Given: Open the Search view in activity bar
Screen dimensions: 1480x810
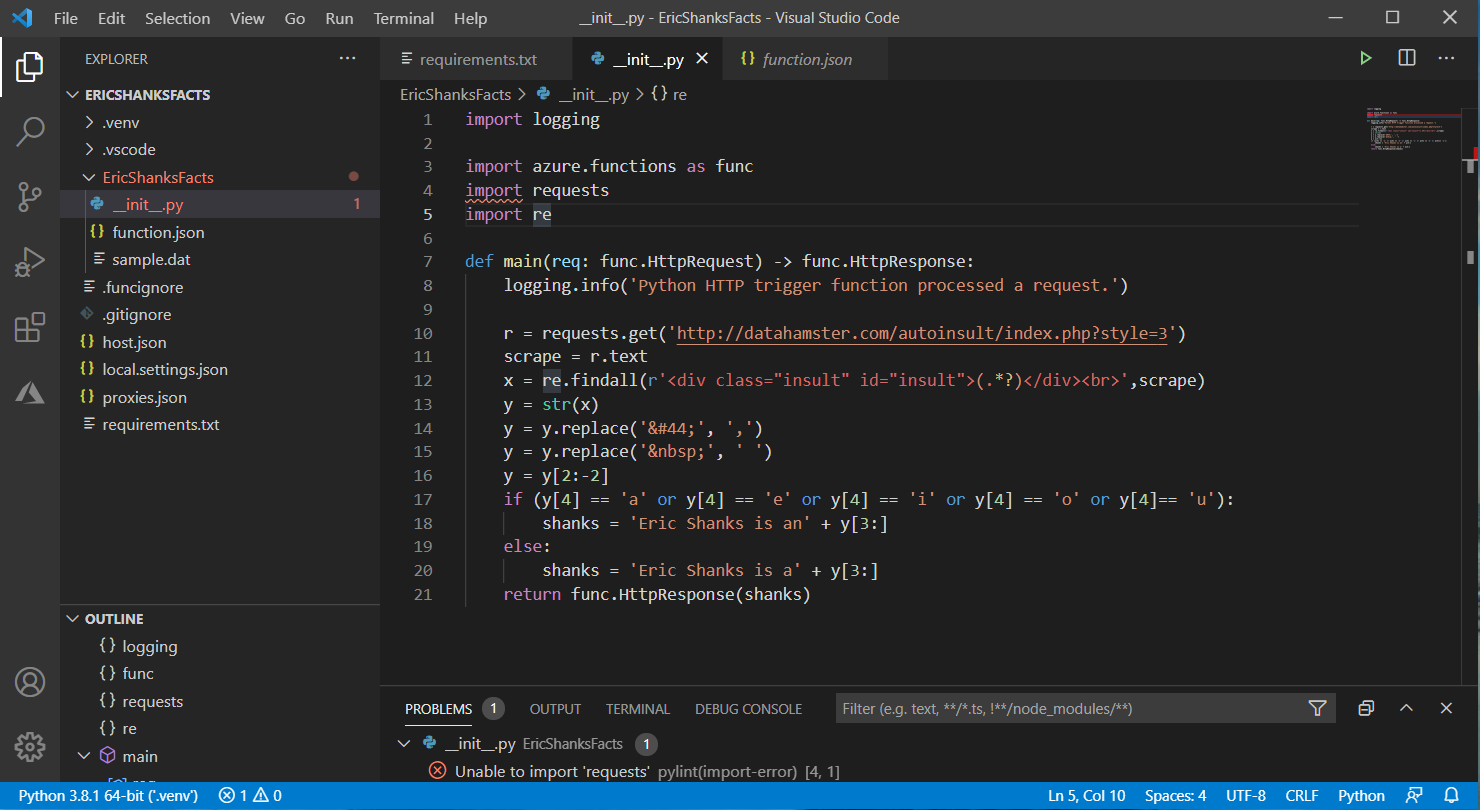Looking at the screenshot, I should (30, 131).
